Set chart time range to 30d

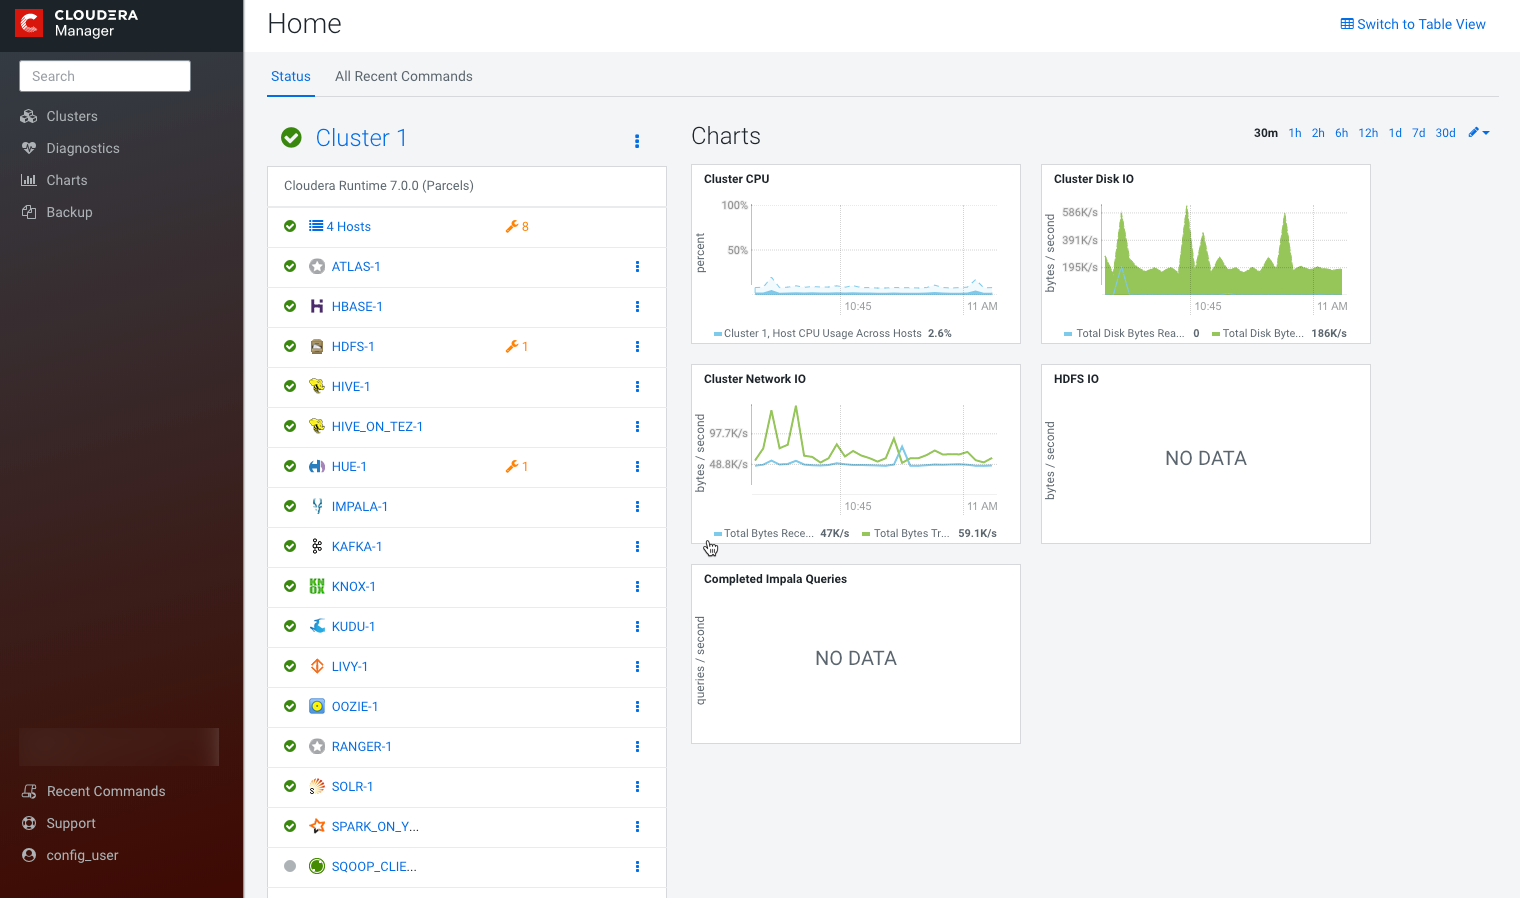click(1445, 133)
